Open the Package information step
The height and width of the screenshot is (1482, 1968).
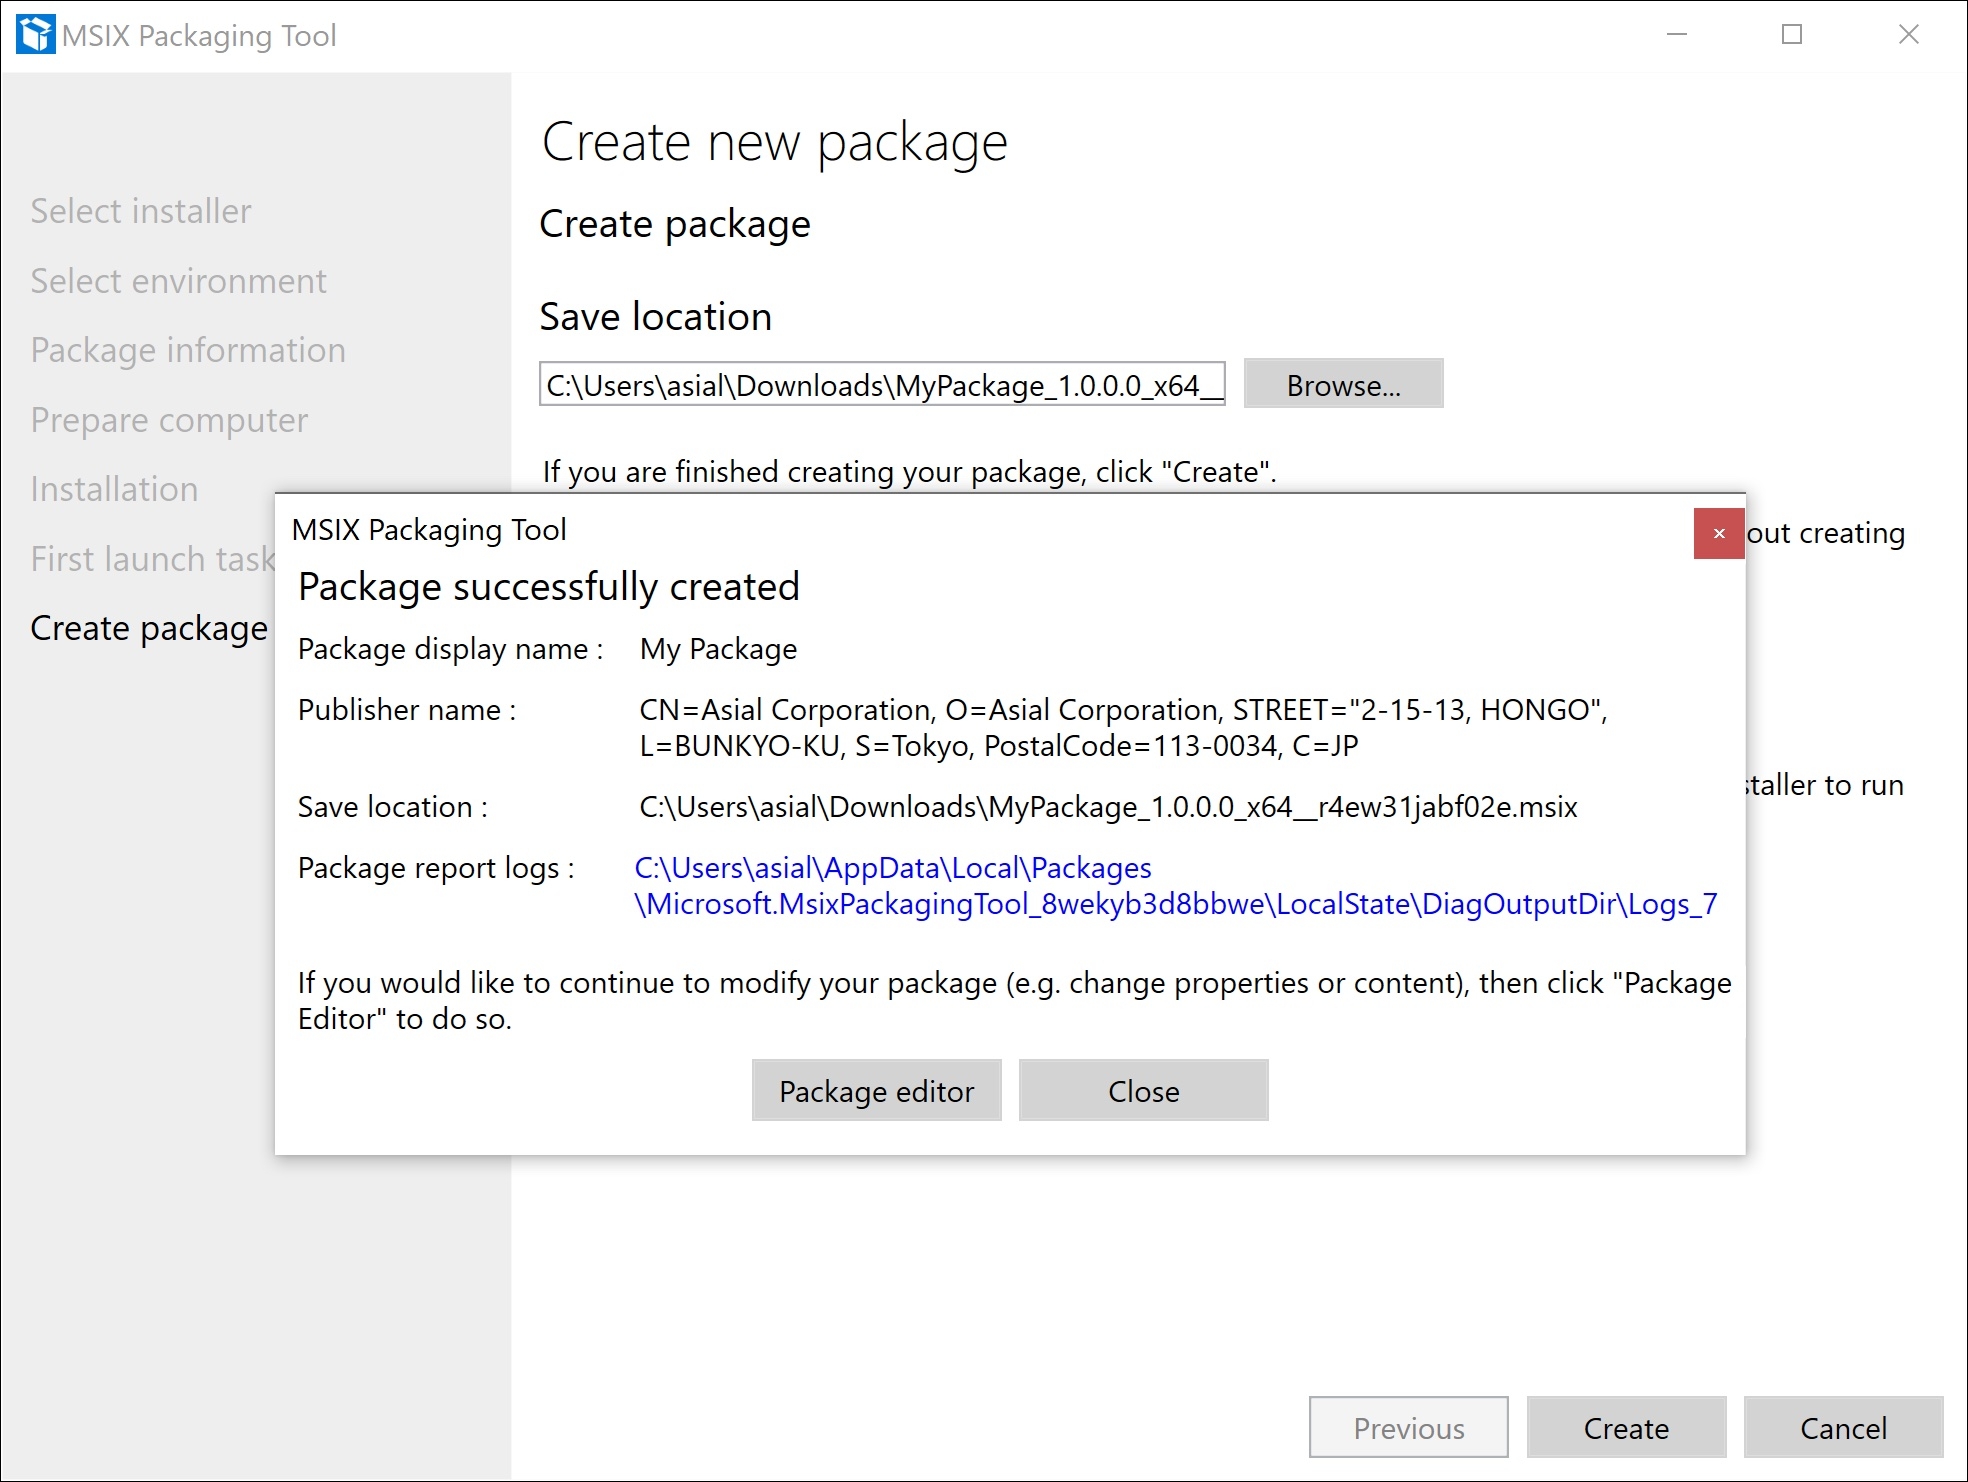(188, 350)
